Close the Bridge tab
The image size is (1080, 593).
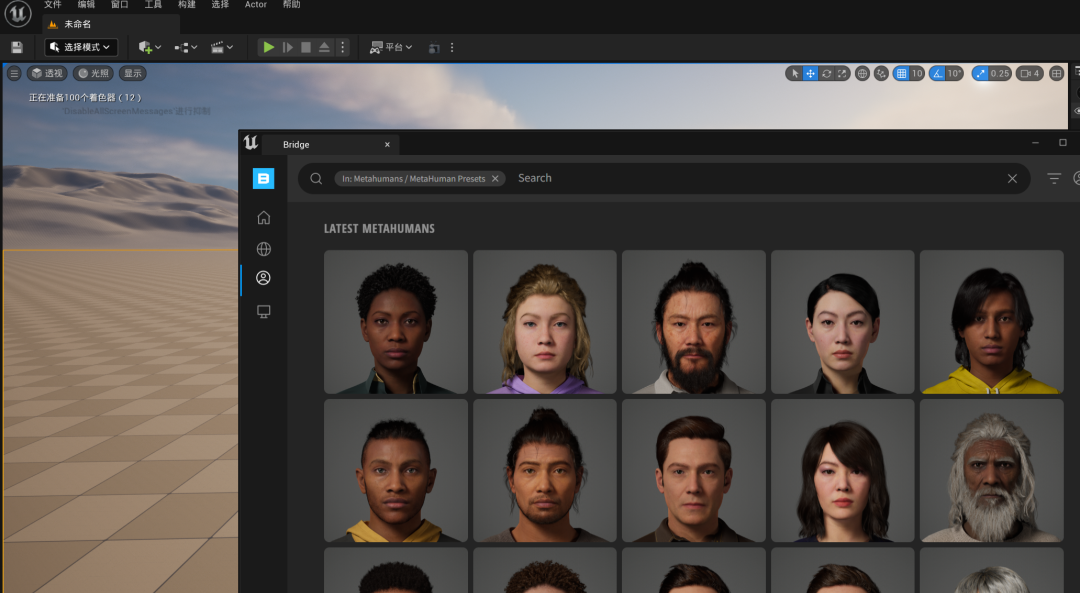[387, 145]
